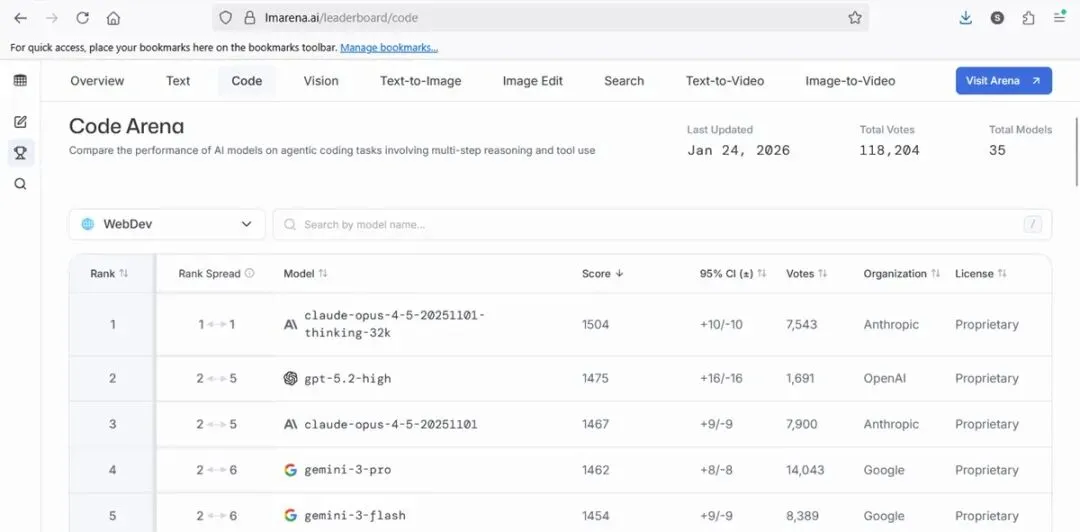This screenshot has width=1080, height=532.
Task: Sort by the Score column header
Action: pos(602,273)
